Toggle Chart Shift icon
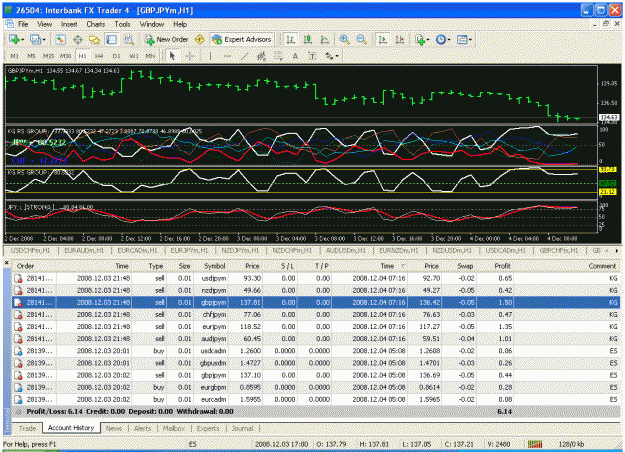 pos(399,39)
